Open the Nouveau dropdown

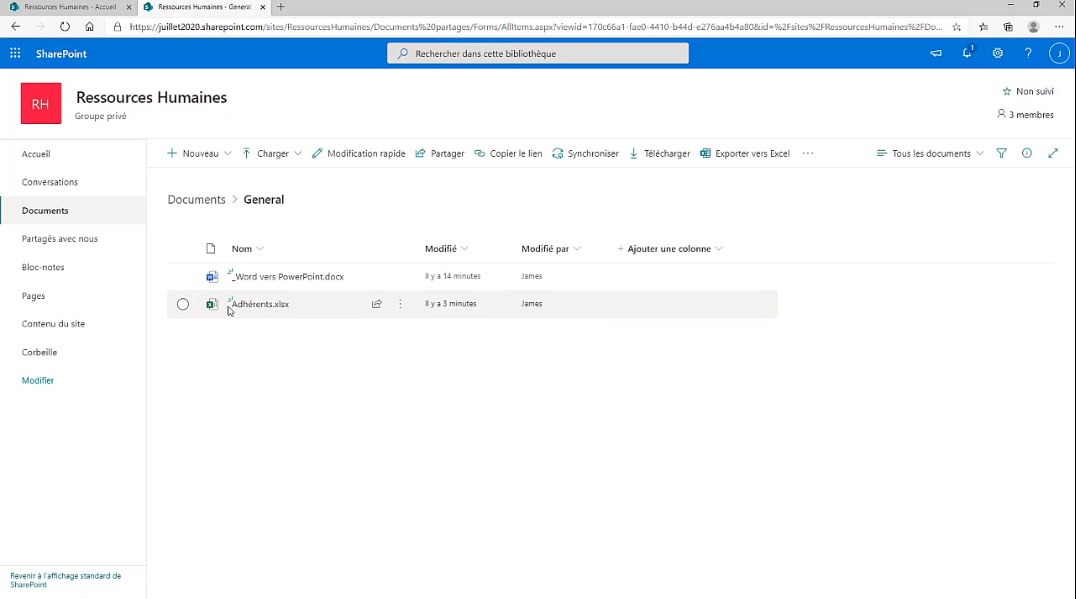click(x=199, y=154)
